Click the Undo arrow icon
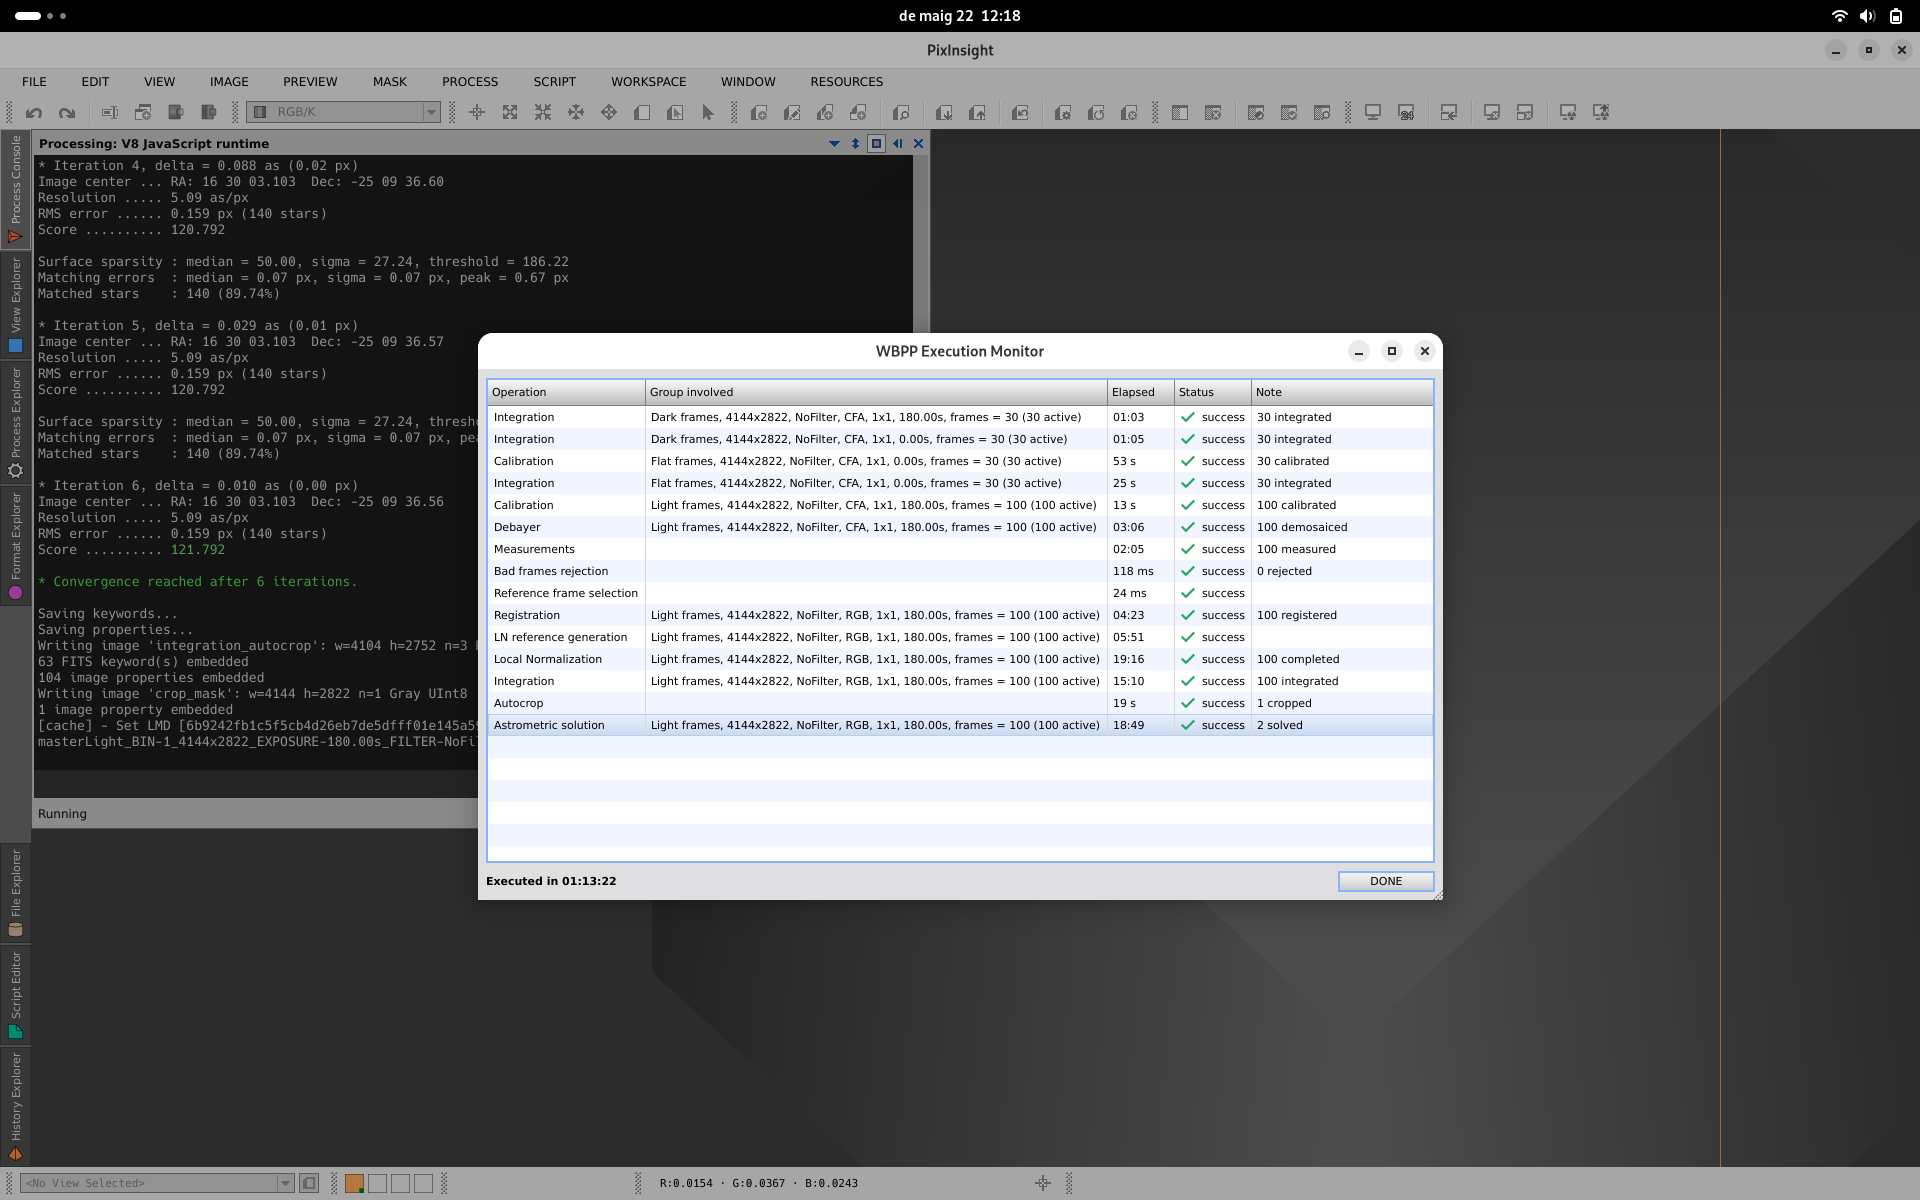The height and width of the screenshot is (1200, 1920). [34, 113]
